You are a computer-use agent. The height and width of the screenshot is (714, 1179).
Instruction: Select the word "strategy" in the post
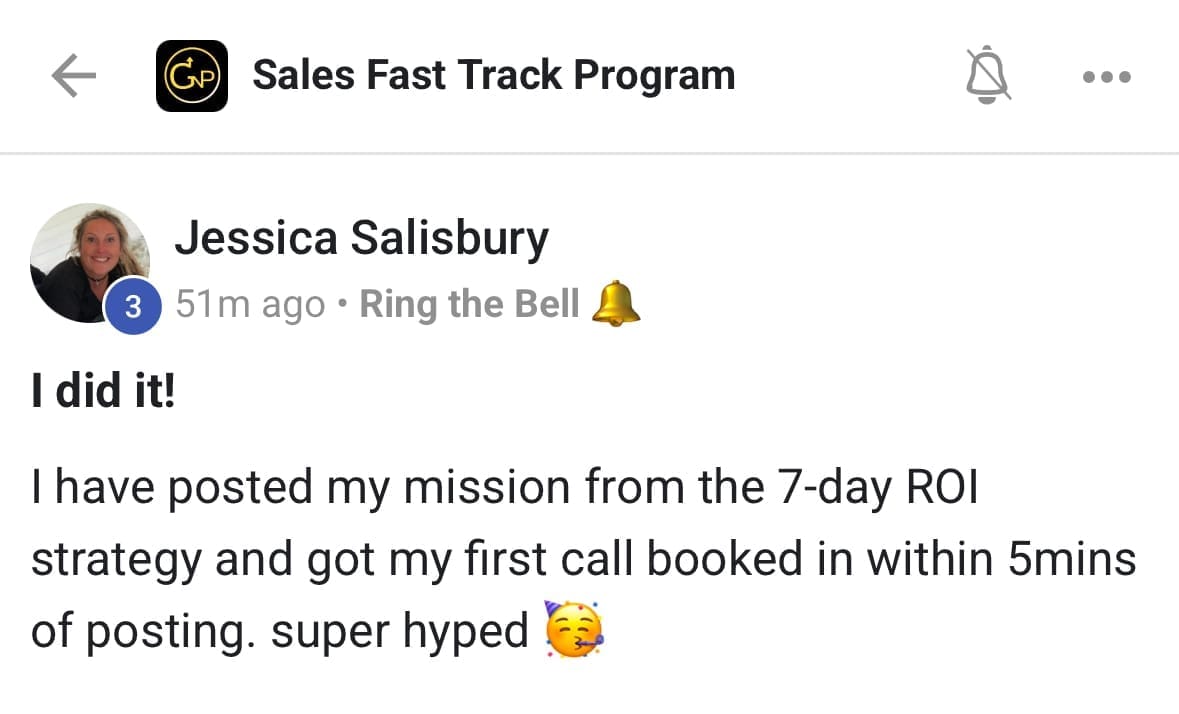click(x=116, y=560)
